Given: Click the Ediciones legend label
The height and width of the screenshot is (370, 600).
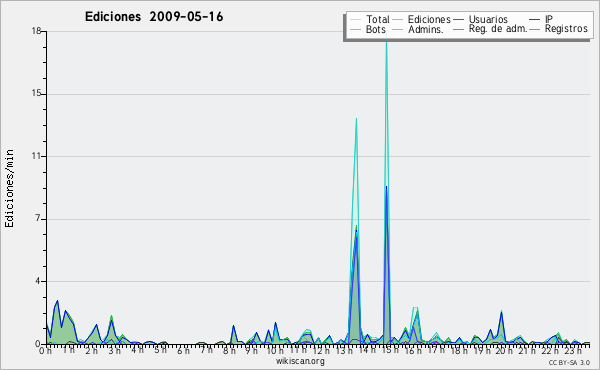Looking at the screenshot, I should (429, 19).
